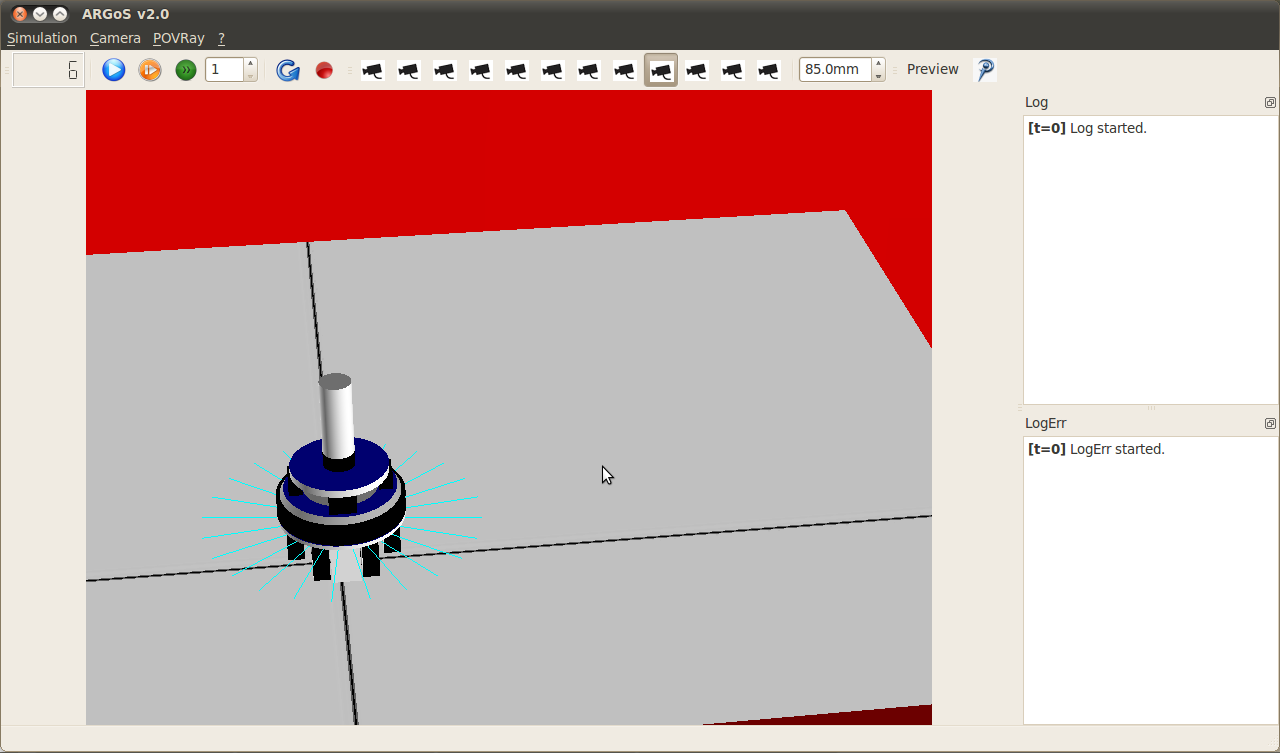The height and width of the screenshot is (753, 1280).
Task: Increase the 85.0mm focal length value
Action: [878, 64]
